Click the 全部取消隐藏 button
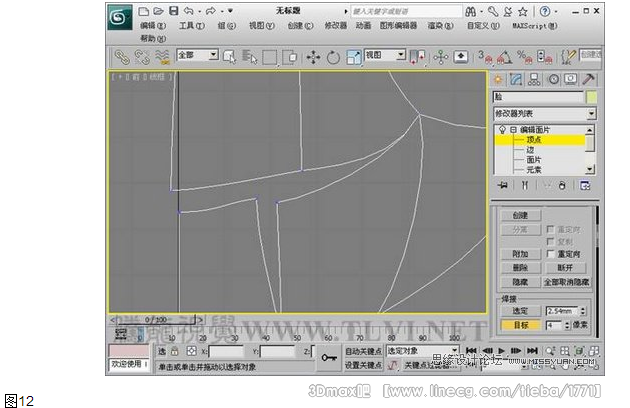Viewport: 630px width, 408px height. pos(567,282)
